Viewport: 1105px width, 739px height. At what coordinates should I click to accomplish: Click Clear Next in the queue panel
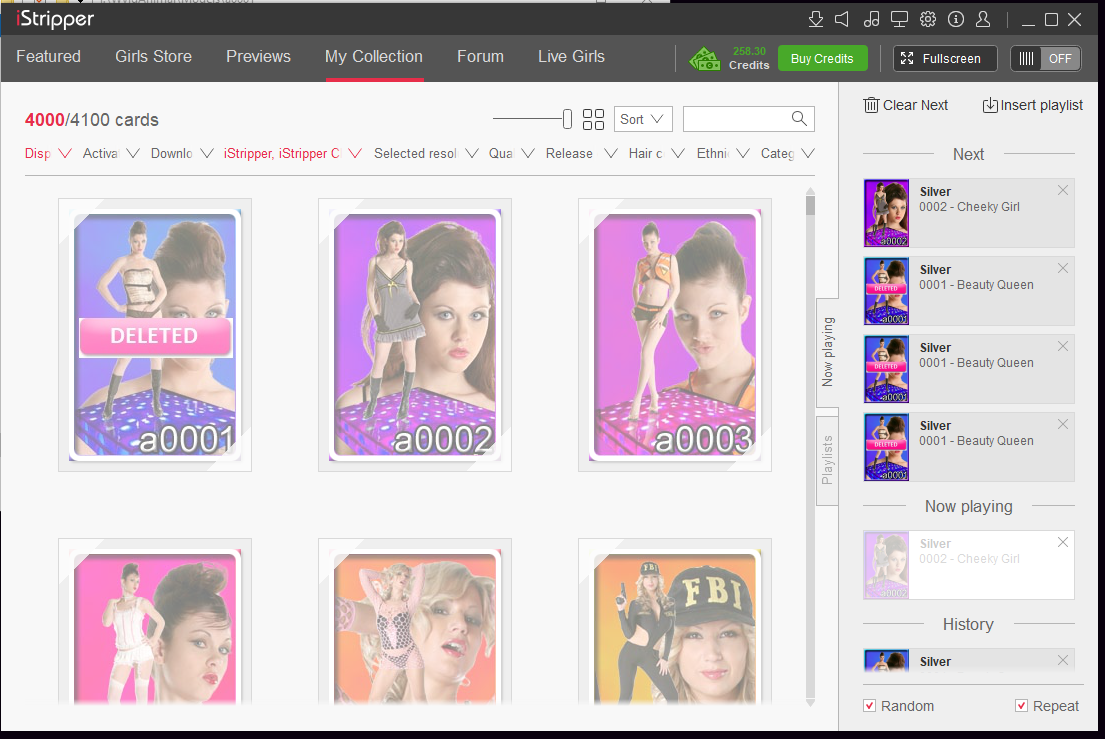click(x=906, y=105)
